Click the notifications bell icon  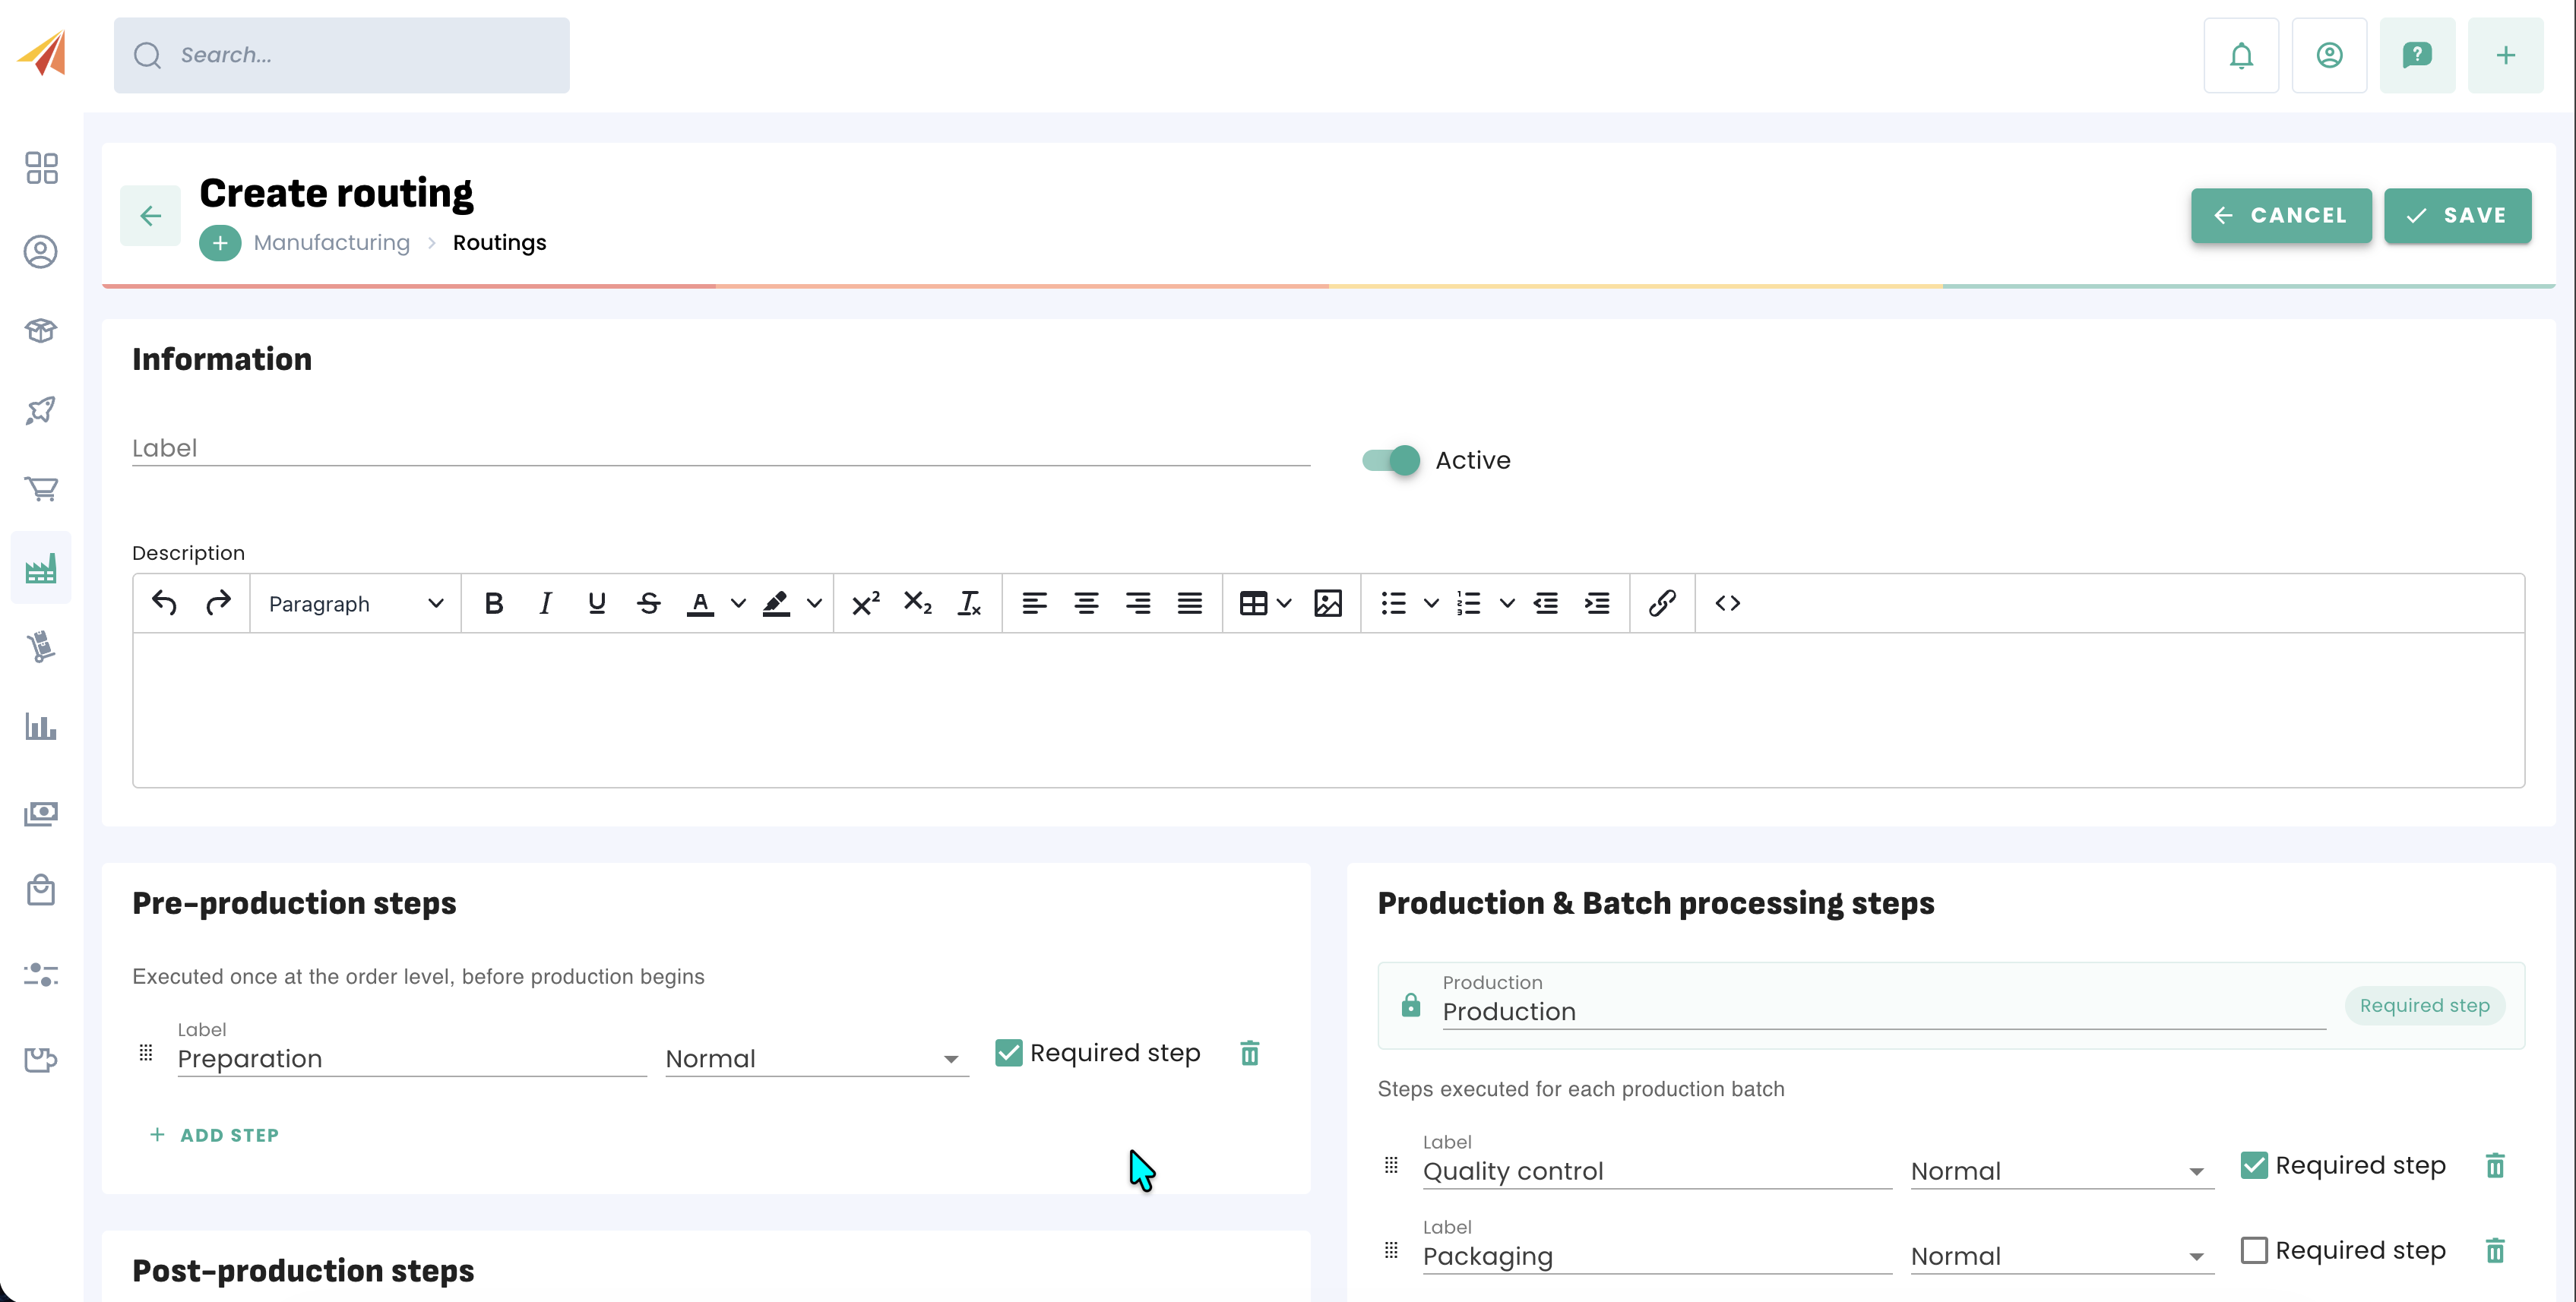tap(2240, 55)
